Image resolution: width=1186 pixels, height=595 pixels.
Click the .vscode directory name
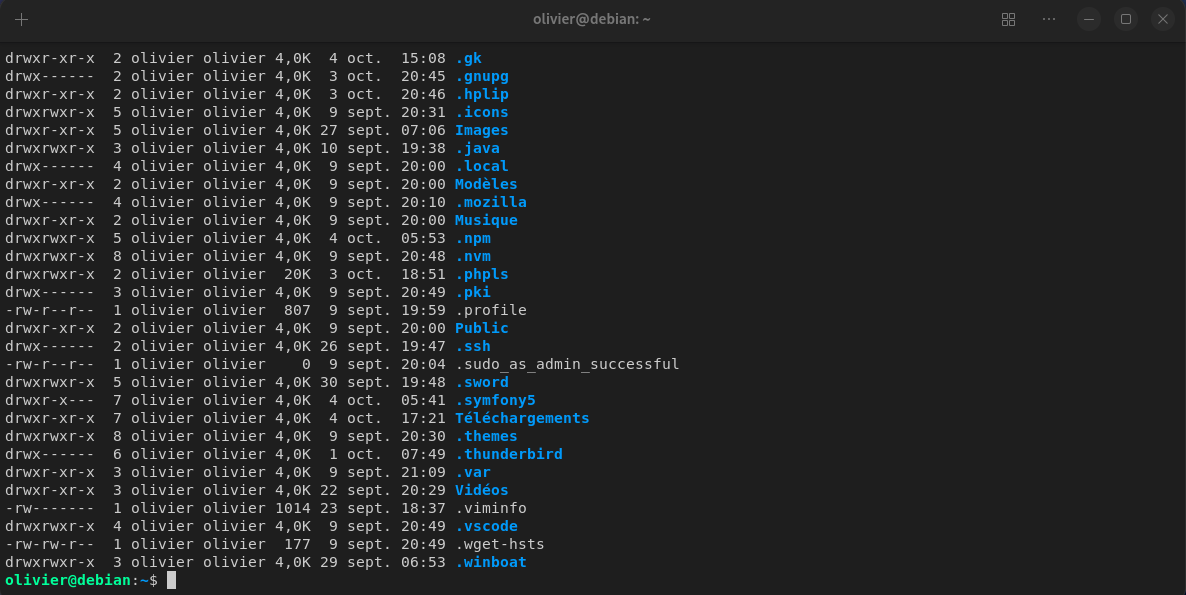point(486,526)
